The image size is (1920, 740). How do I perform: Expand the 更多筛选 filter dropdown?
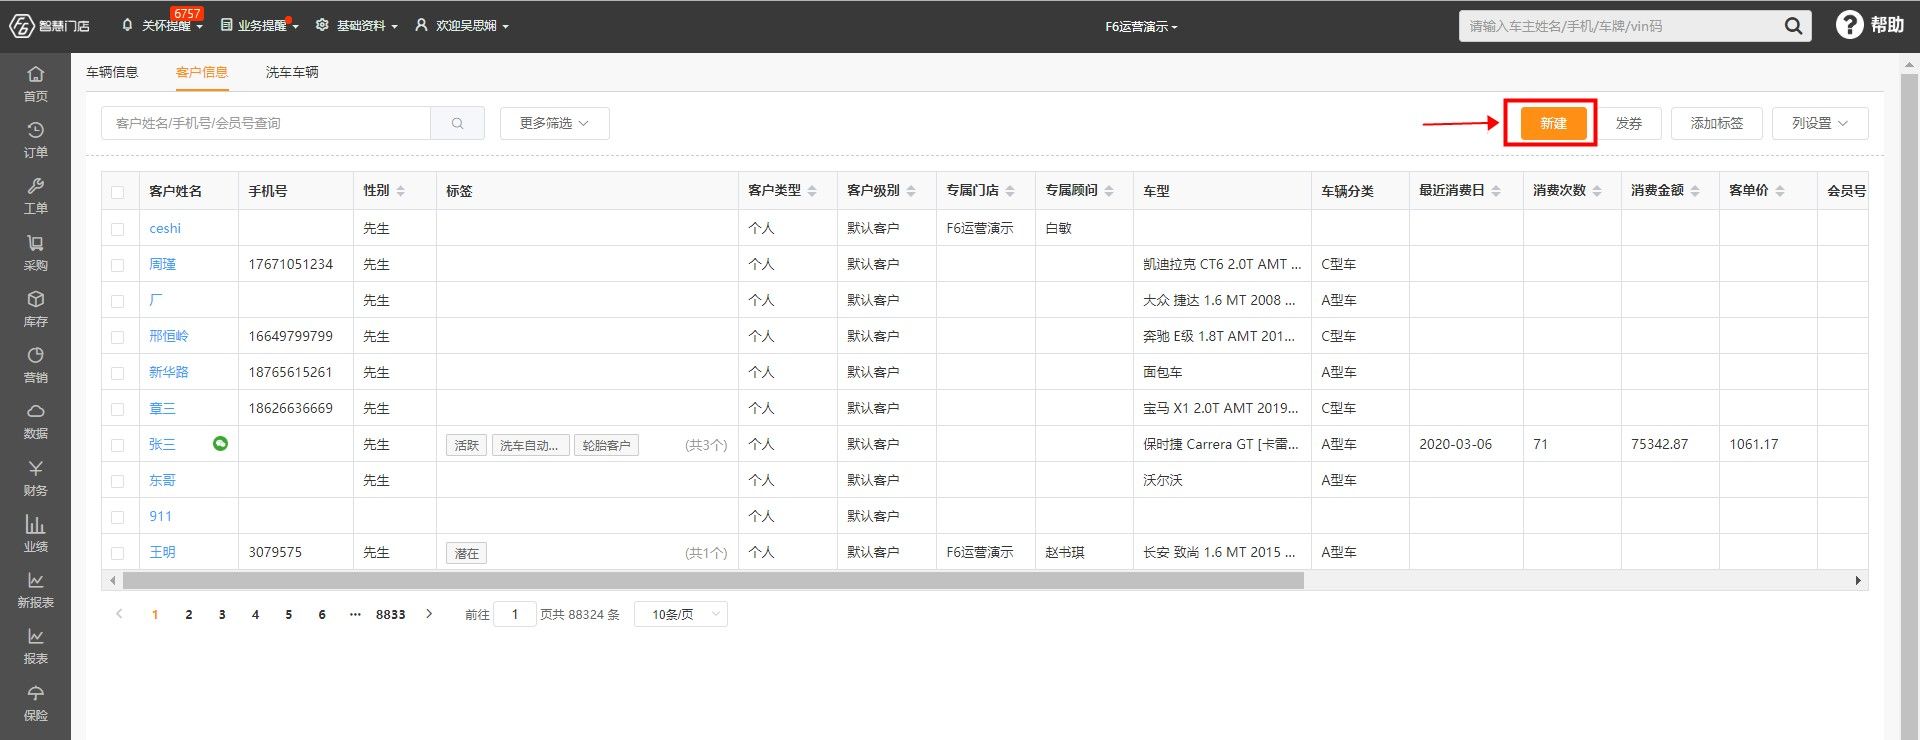(554, 123)
